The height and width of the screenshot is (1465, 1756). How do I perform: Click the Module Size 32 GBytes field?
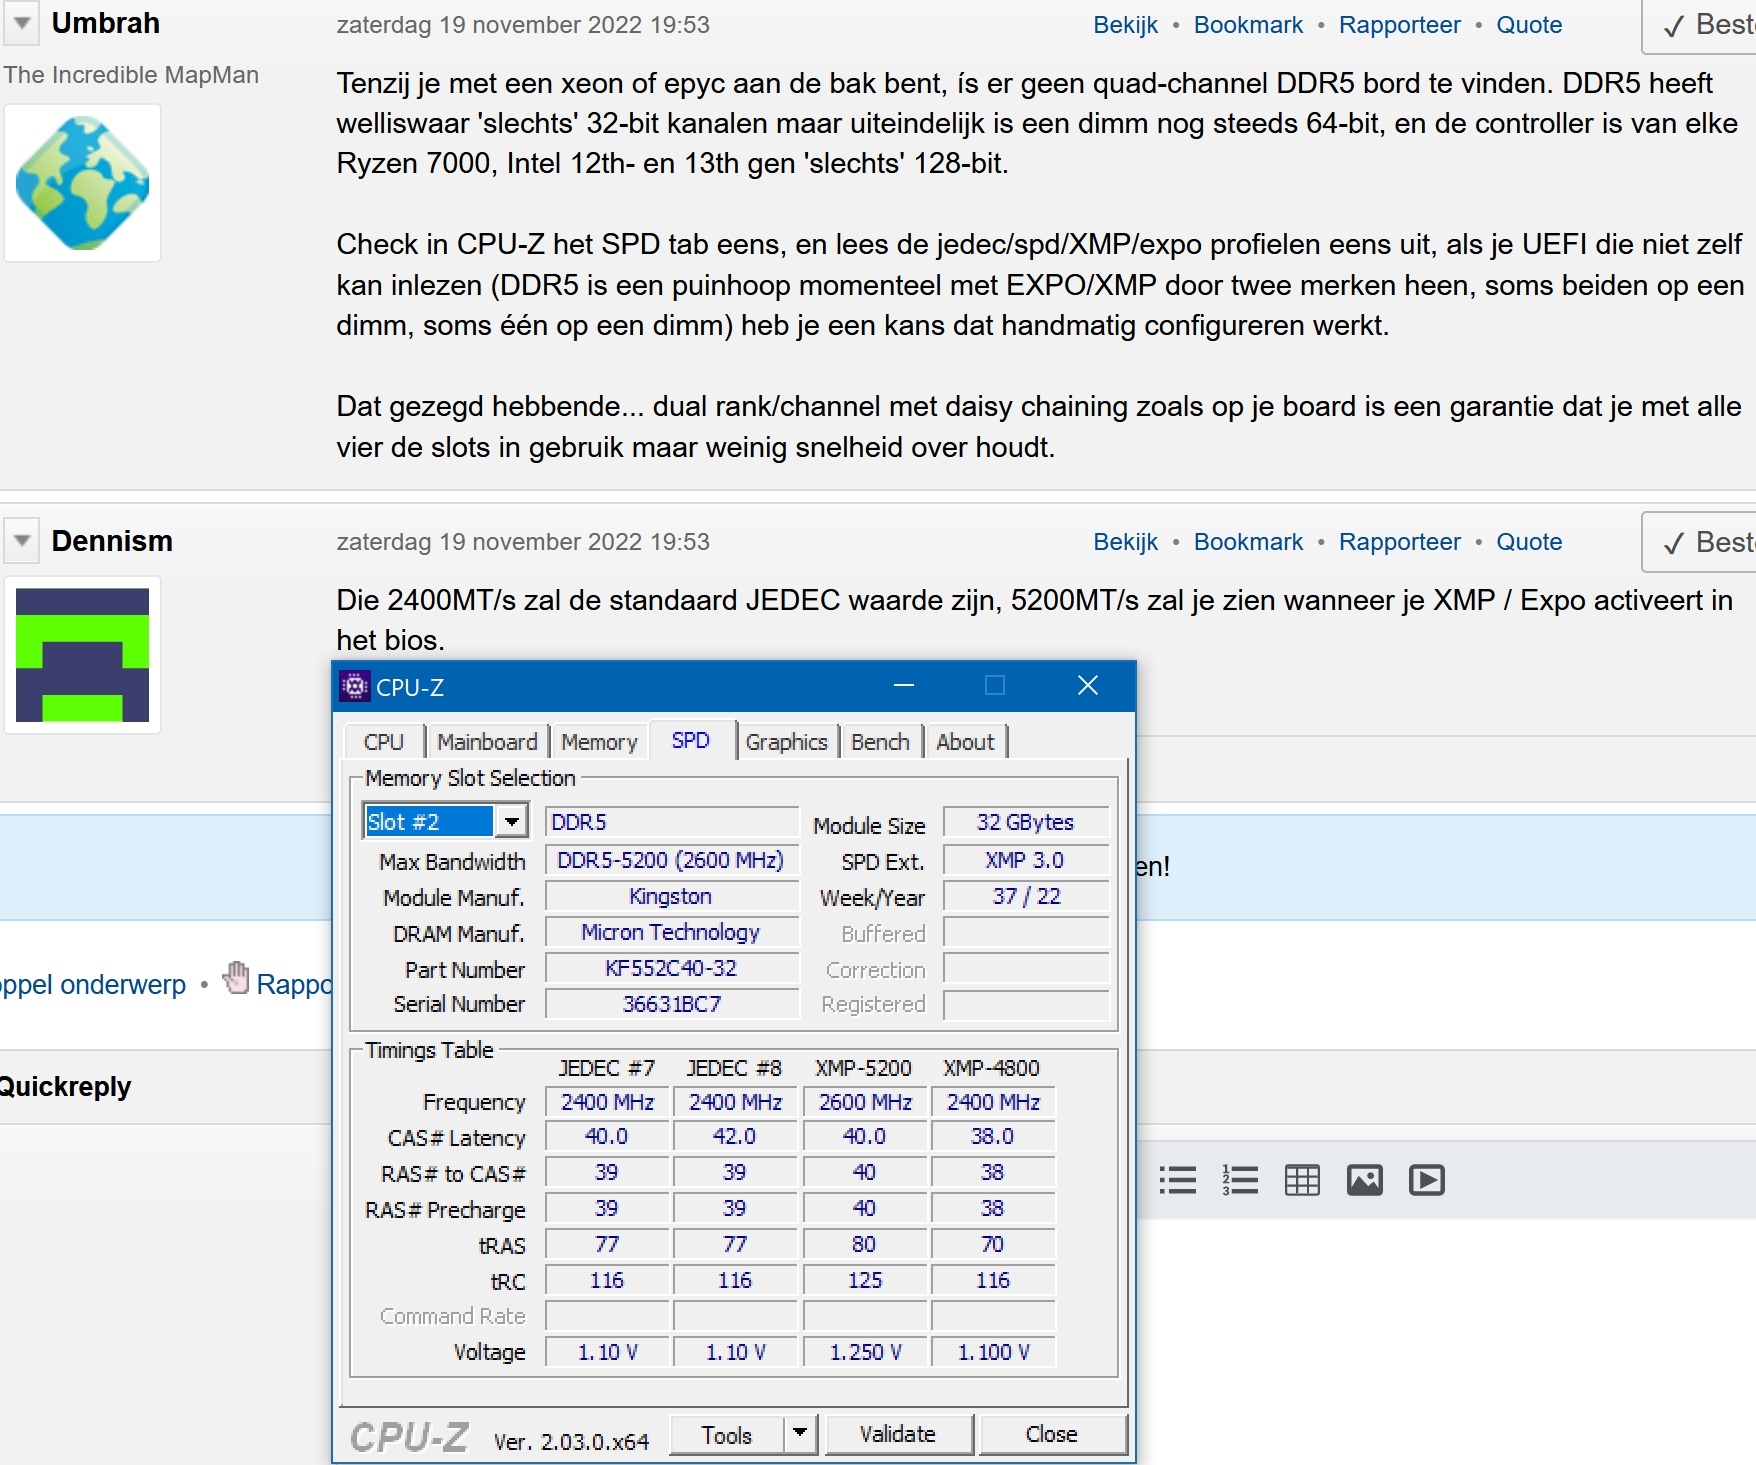point(1026,822)
